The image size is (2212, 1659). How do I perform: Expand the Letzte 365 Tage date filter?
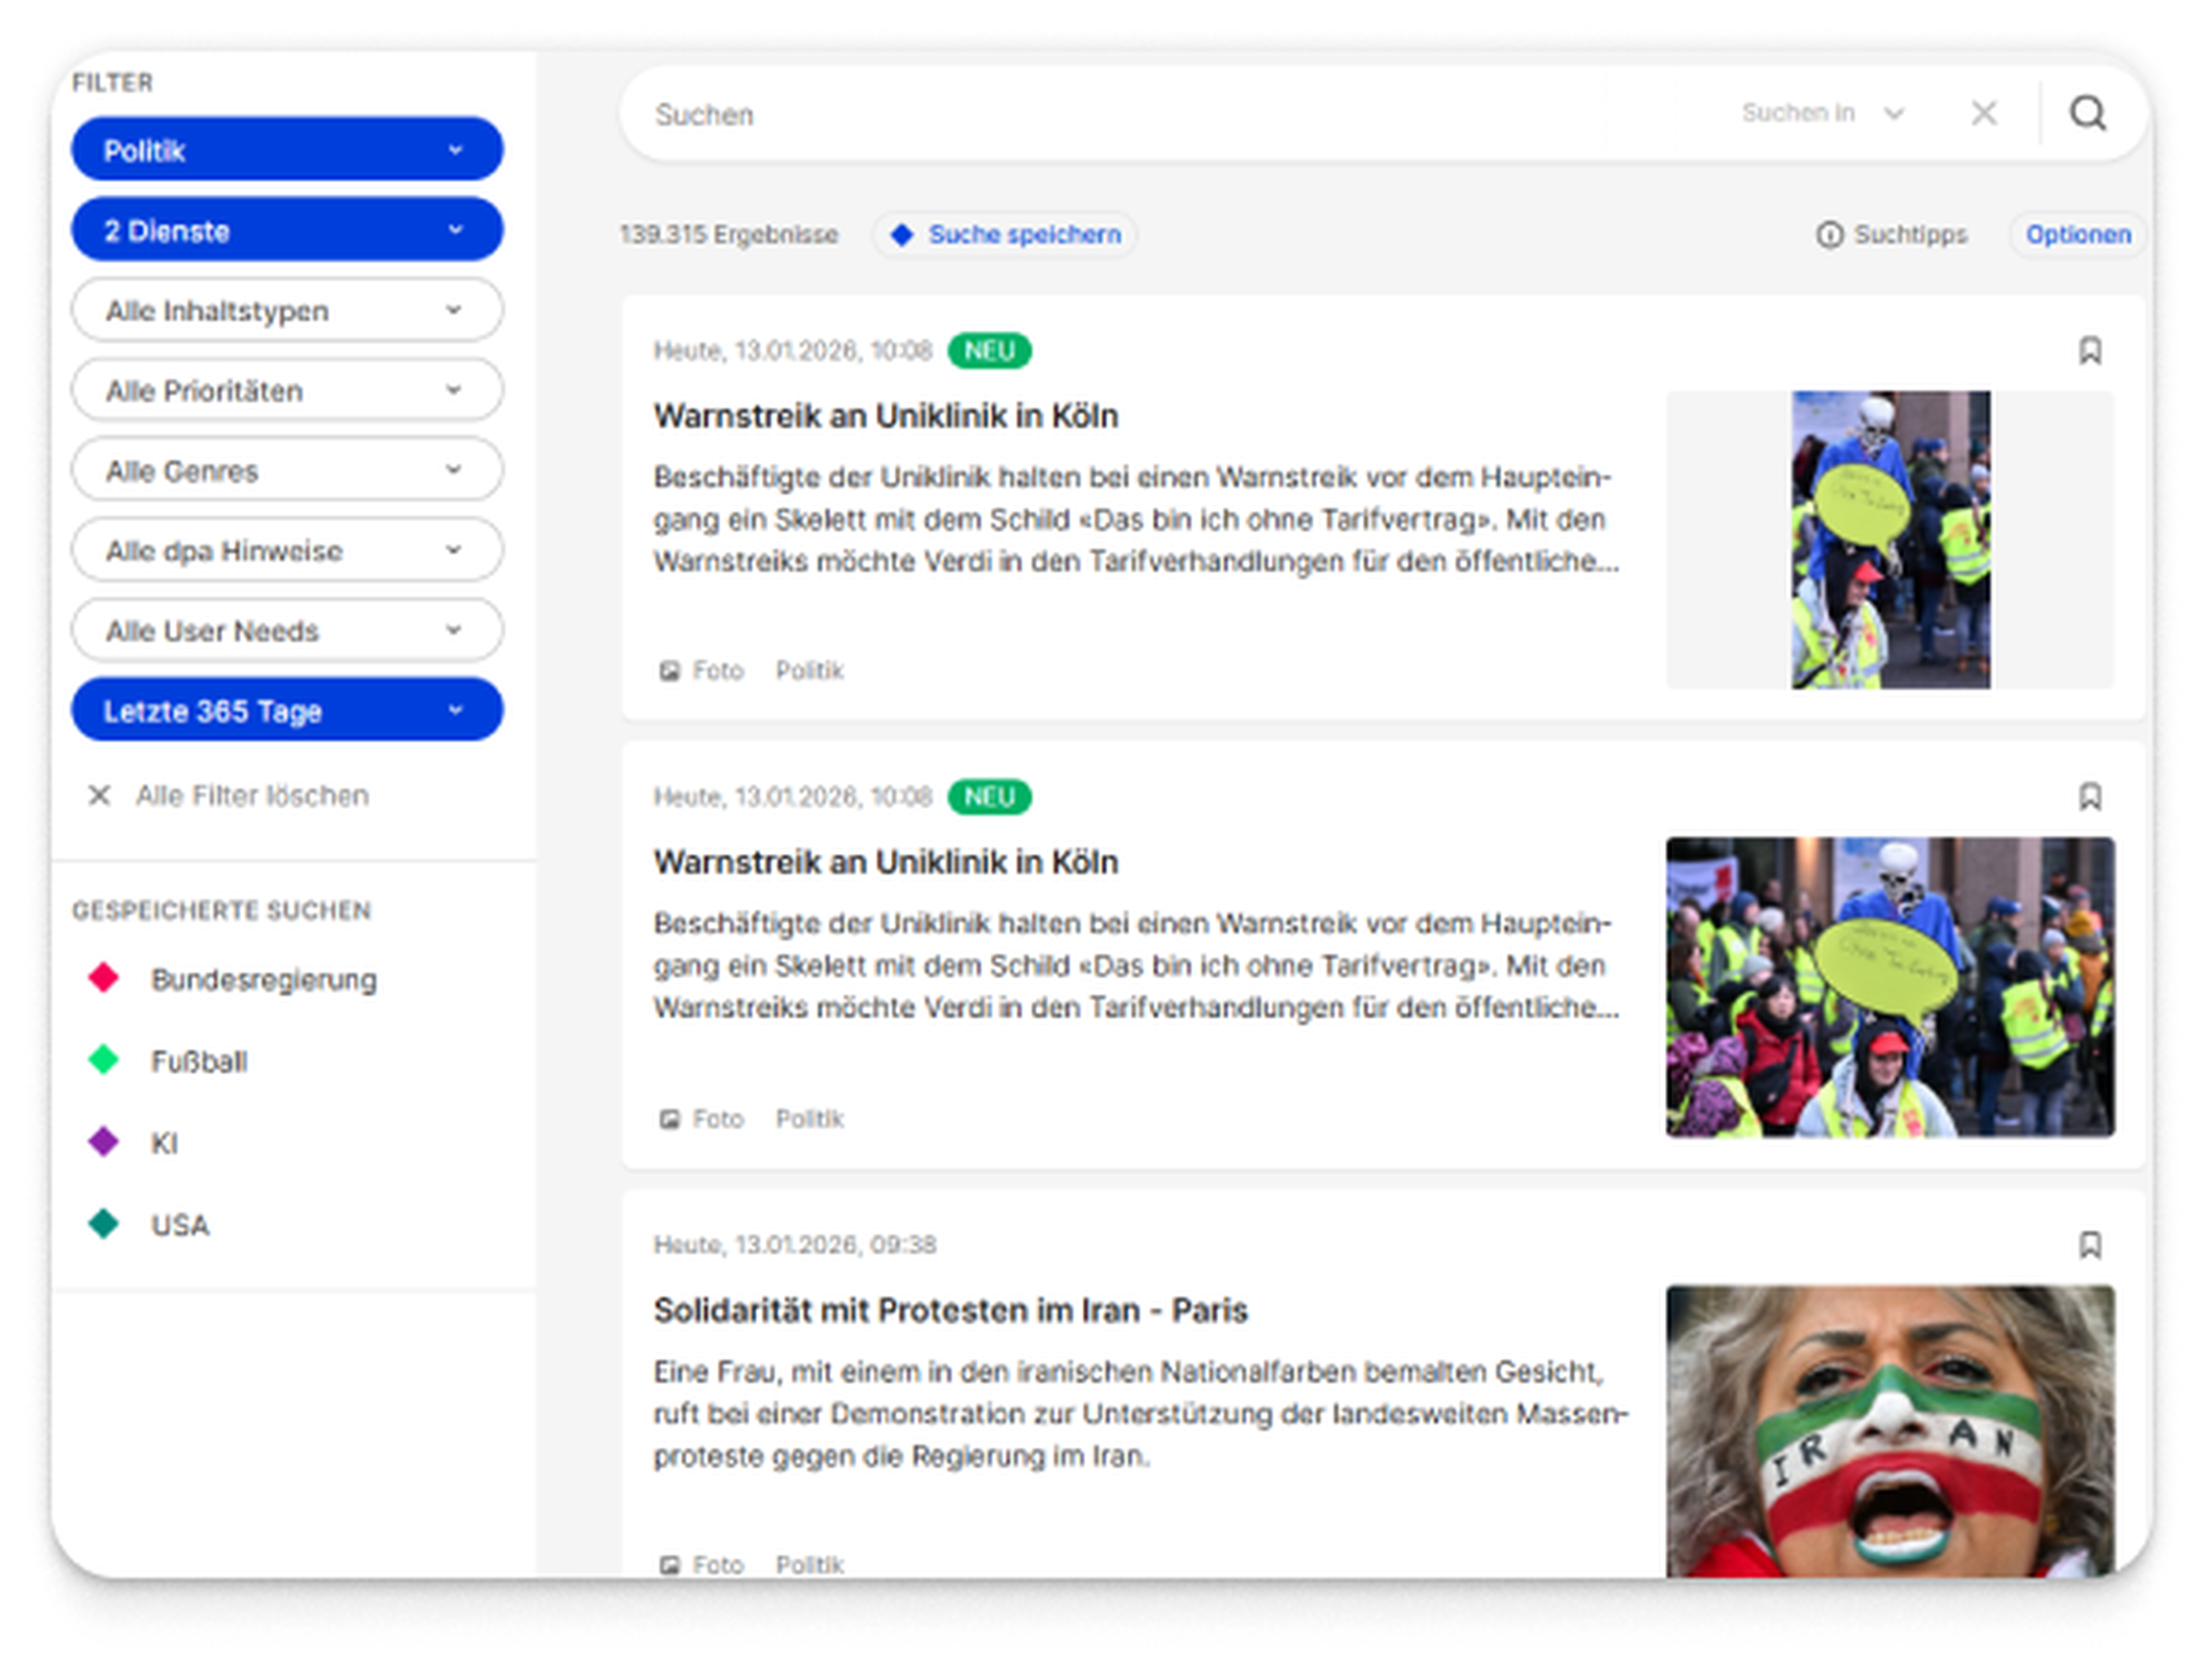287,711
